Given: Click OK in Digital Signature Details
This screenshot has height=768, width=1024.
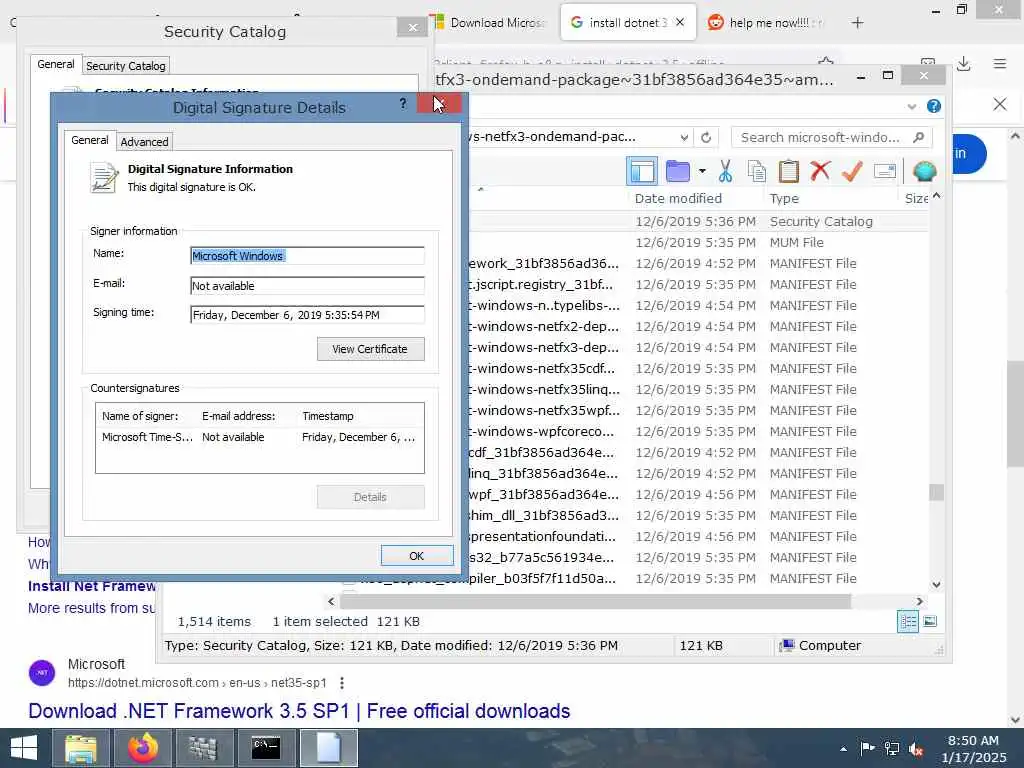Looking at the screenshot, I should pyautogui.click(x=417, y=556).
